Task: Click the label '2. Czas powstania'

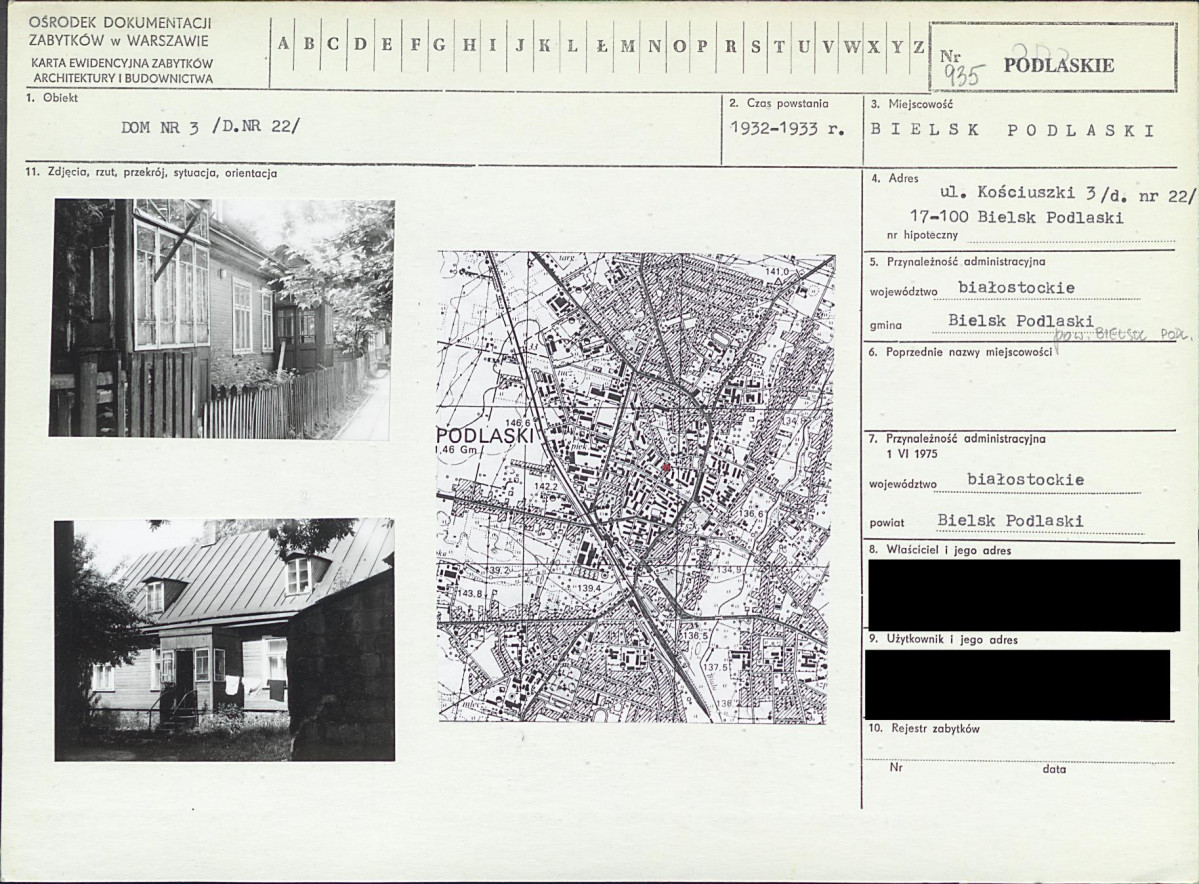Action: [x=778, y=103]
